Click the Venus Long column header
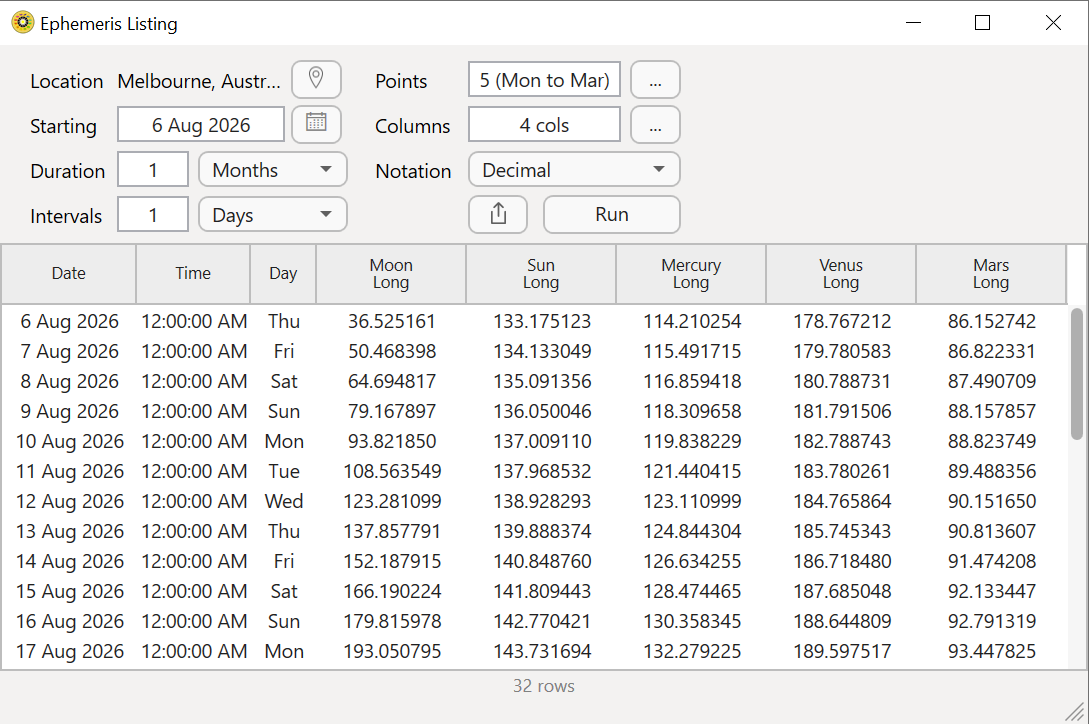This screenshot has height=724, width=1089. coord(841,274)
